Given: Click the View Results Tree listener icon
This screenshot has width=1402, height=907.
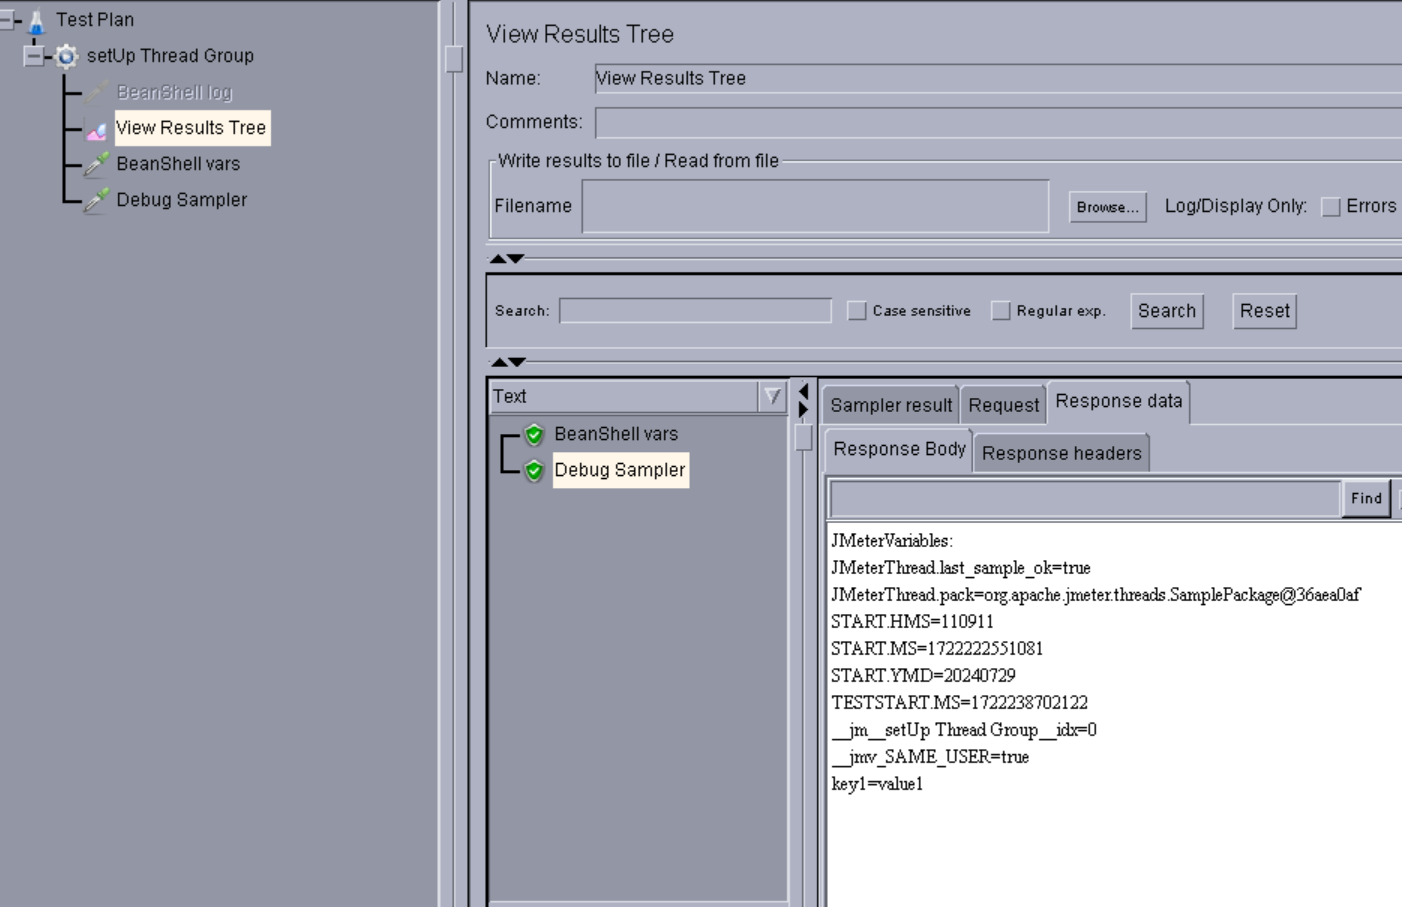Looking at the screenshot, I should click(96, 129).
